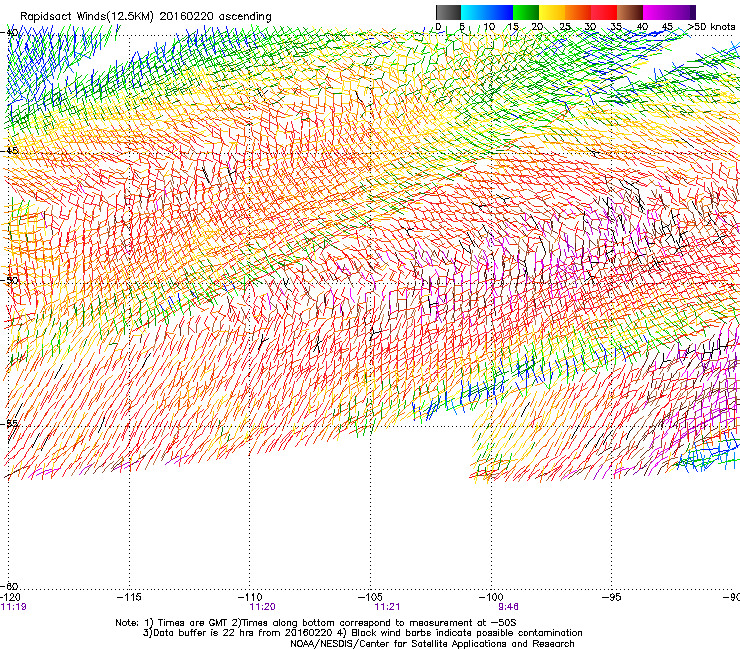Click the -60 latitude axis label
This screenshot has height=650, width=740.
pyautogui.click(x=10, y=586)
